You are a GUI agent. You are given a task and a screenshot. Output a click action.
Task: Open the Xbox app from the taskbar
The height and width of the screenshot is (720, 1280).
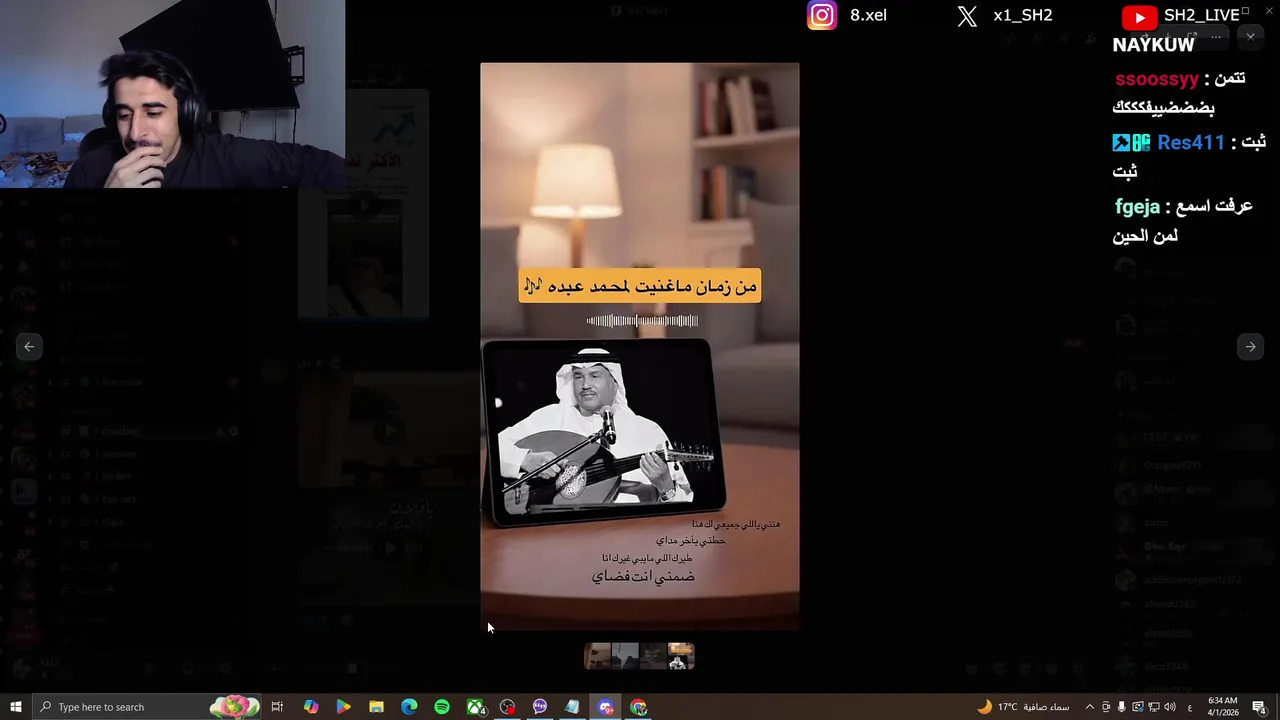tap(475, 707)
